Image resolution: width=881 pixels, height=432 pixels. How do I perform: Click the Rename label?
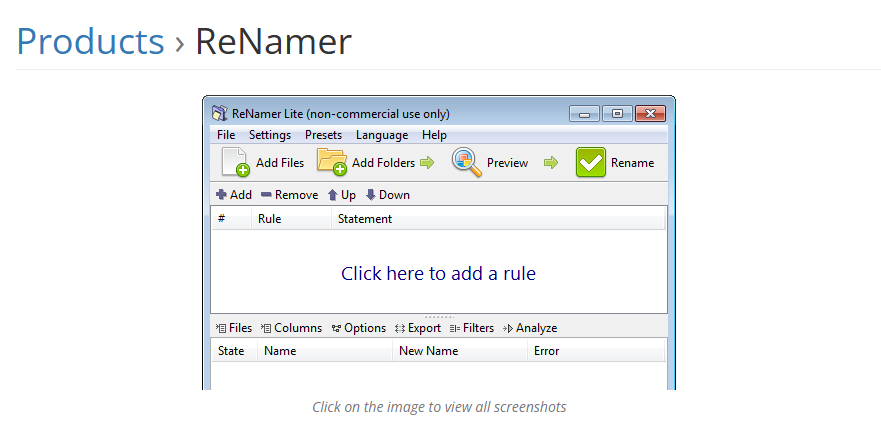(x=633, y=163)
